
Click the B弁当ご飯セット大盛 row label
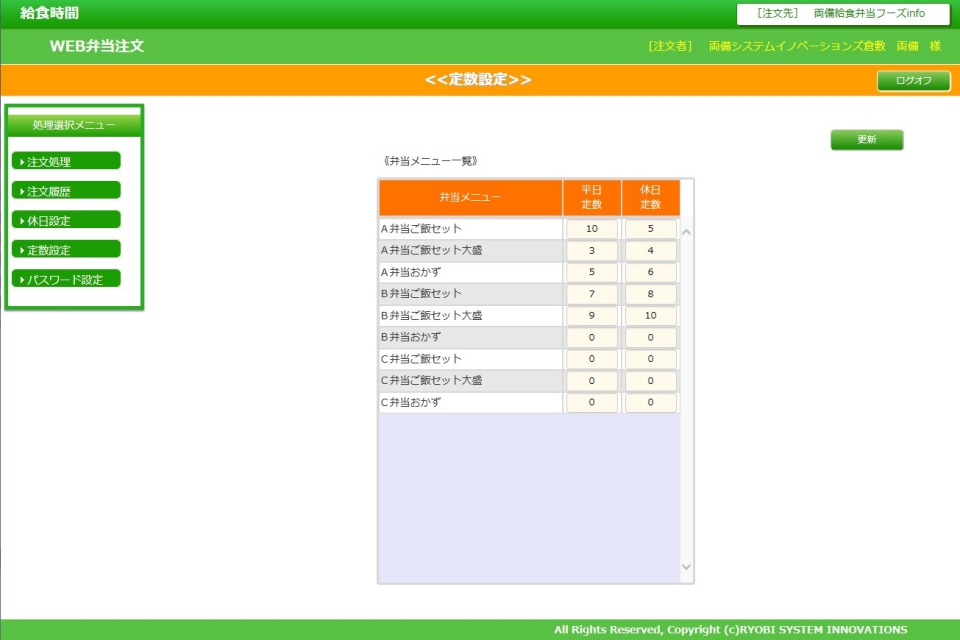point(432,315)
